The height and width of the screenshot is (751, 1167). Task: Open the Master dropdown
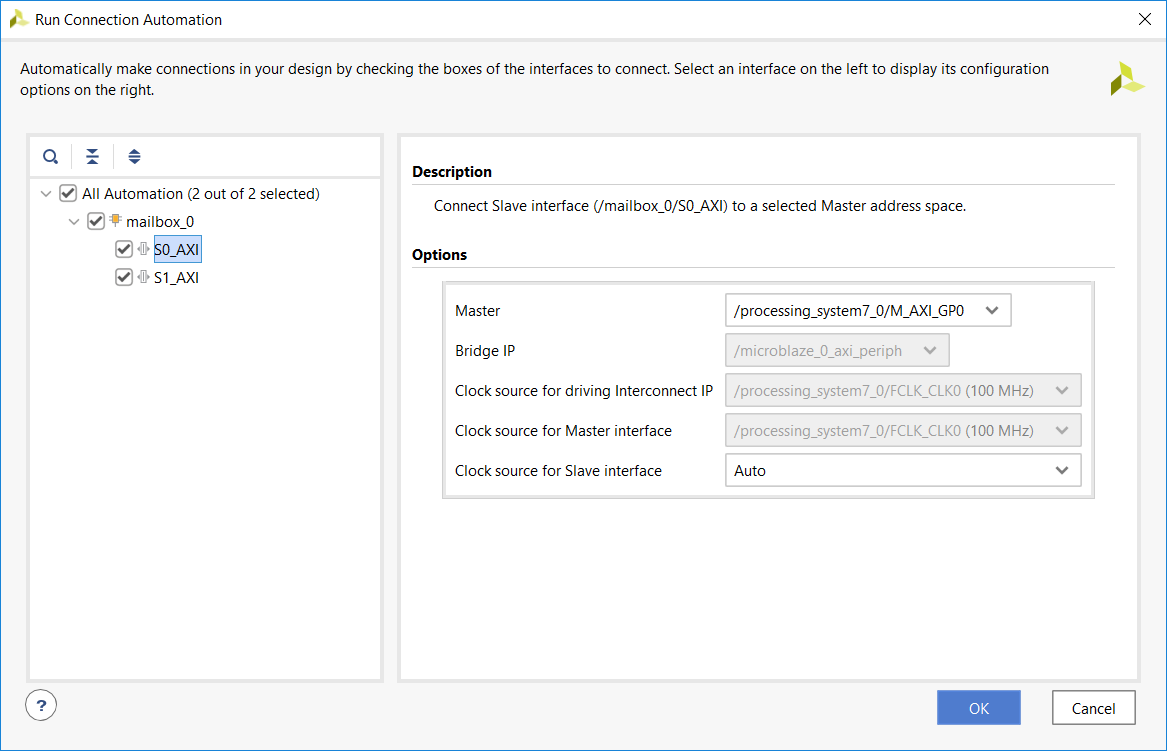[868, 310]
